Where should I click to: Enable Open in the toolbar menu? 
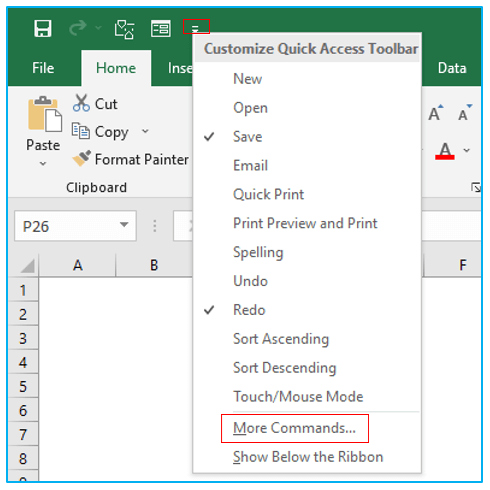307,108
